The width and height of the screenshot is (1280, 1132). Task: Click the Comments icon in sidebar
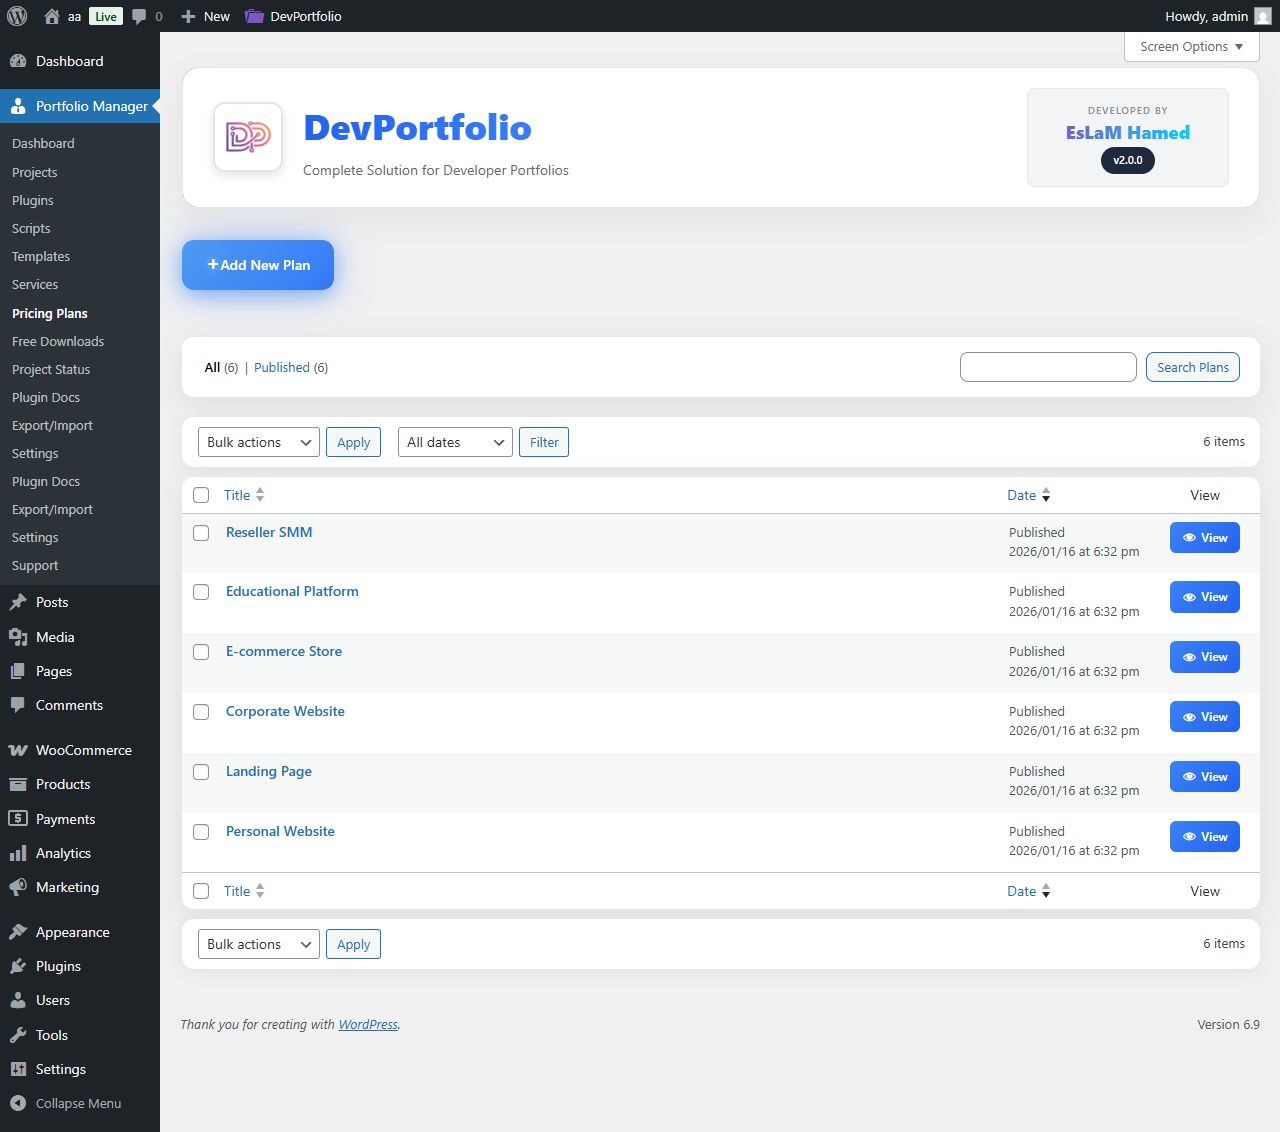pyautogui.click(x=18, y=705)
